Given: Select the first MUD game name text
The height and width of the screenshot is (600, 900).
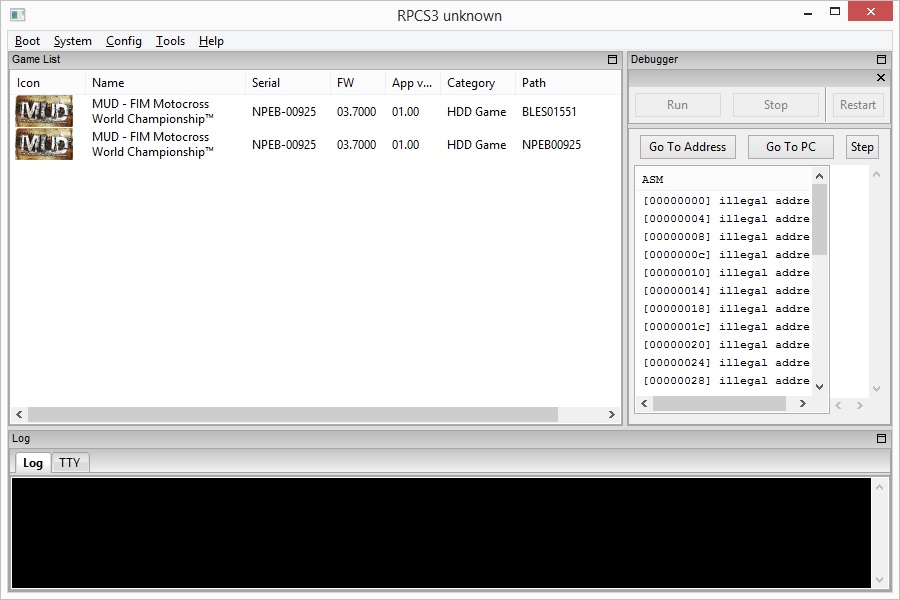Looking at the screenshot, I should (152, 111).
